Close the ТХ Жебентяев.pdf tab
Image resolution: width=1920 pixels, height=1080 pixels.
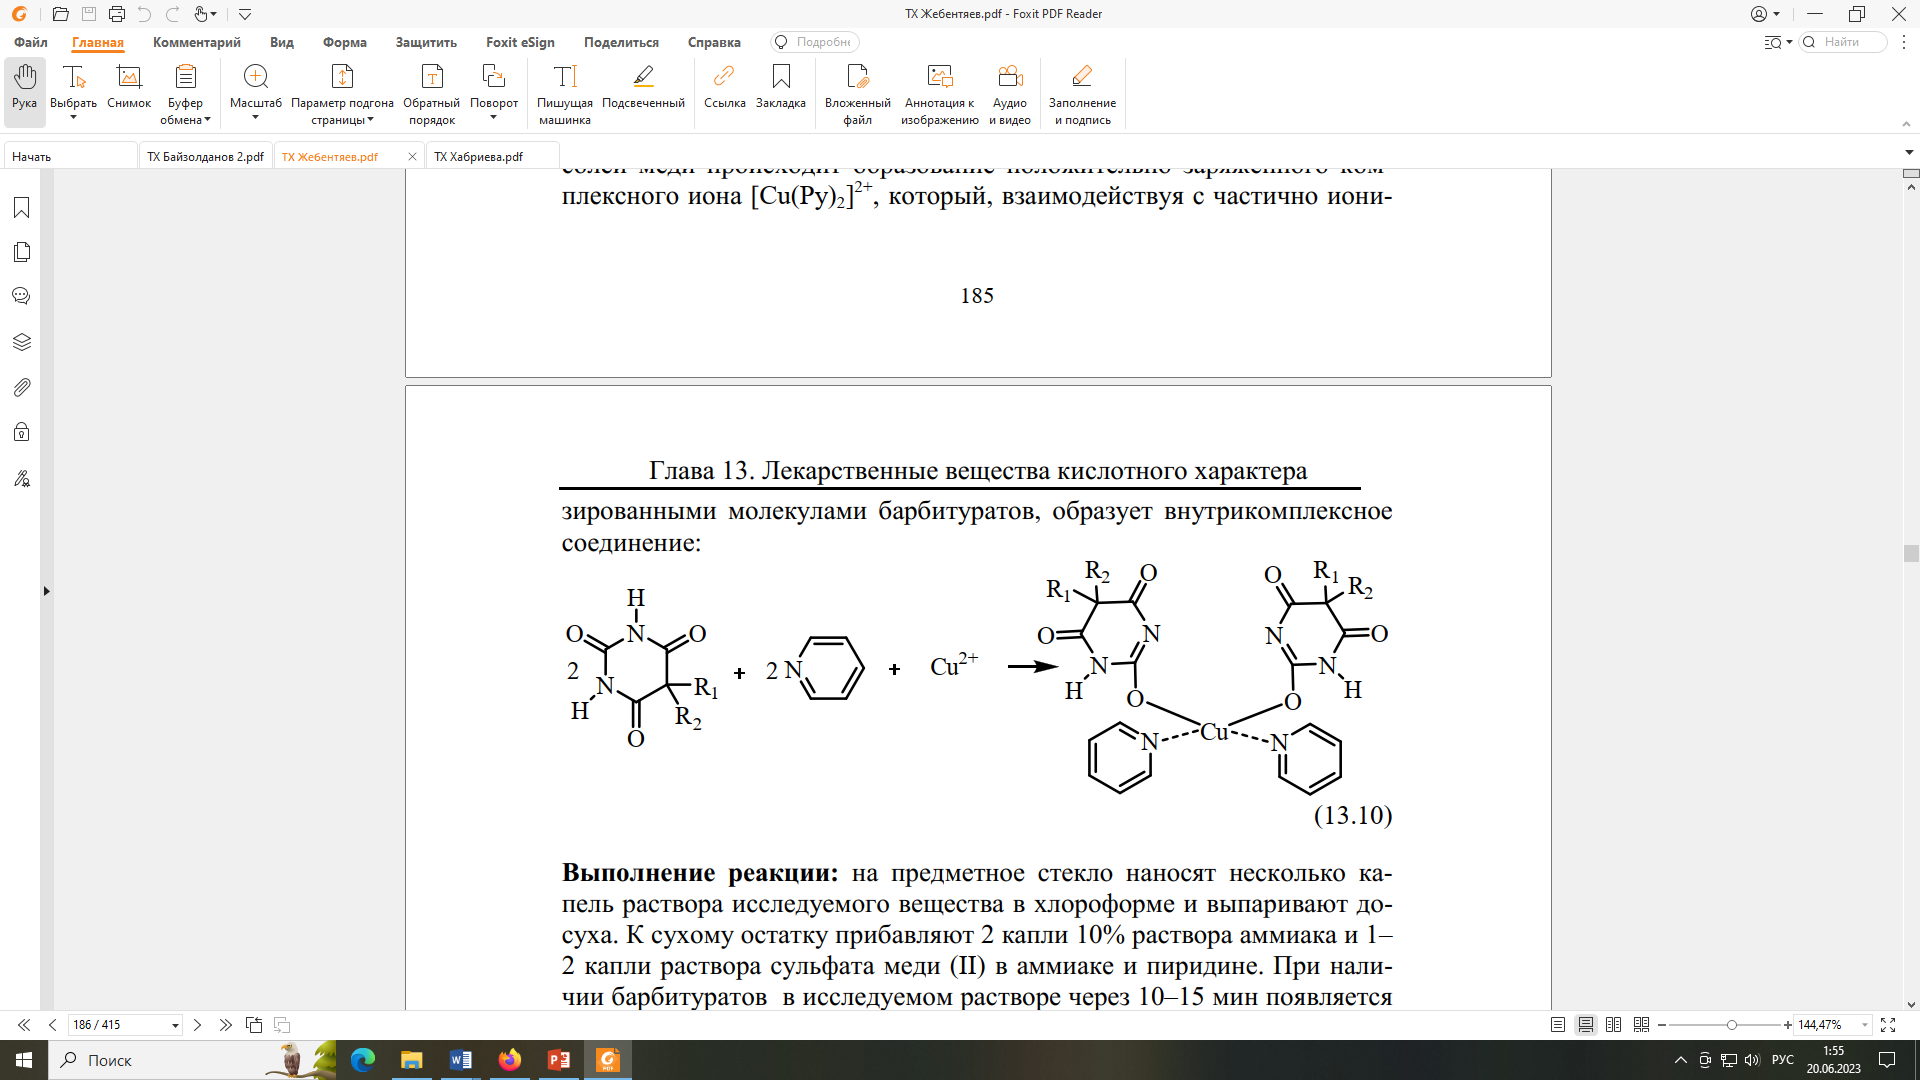pyautogui.click(x=412, y=157)
